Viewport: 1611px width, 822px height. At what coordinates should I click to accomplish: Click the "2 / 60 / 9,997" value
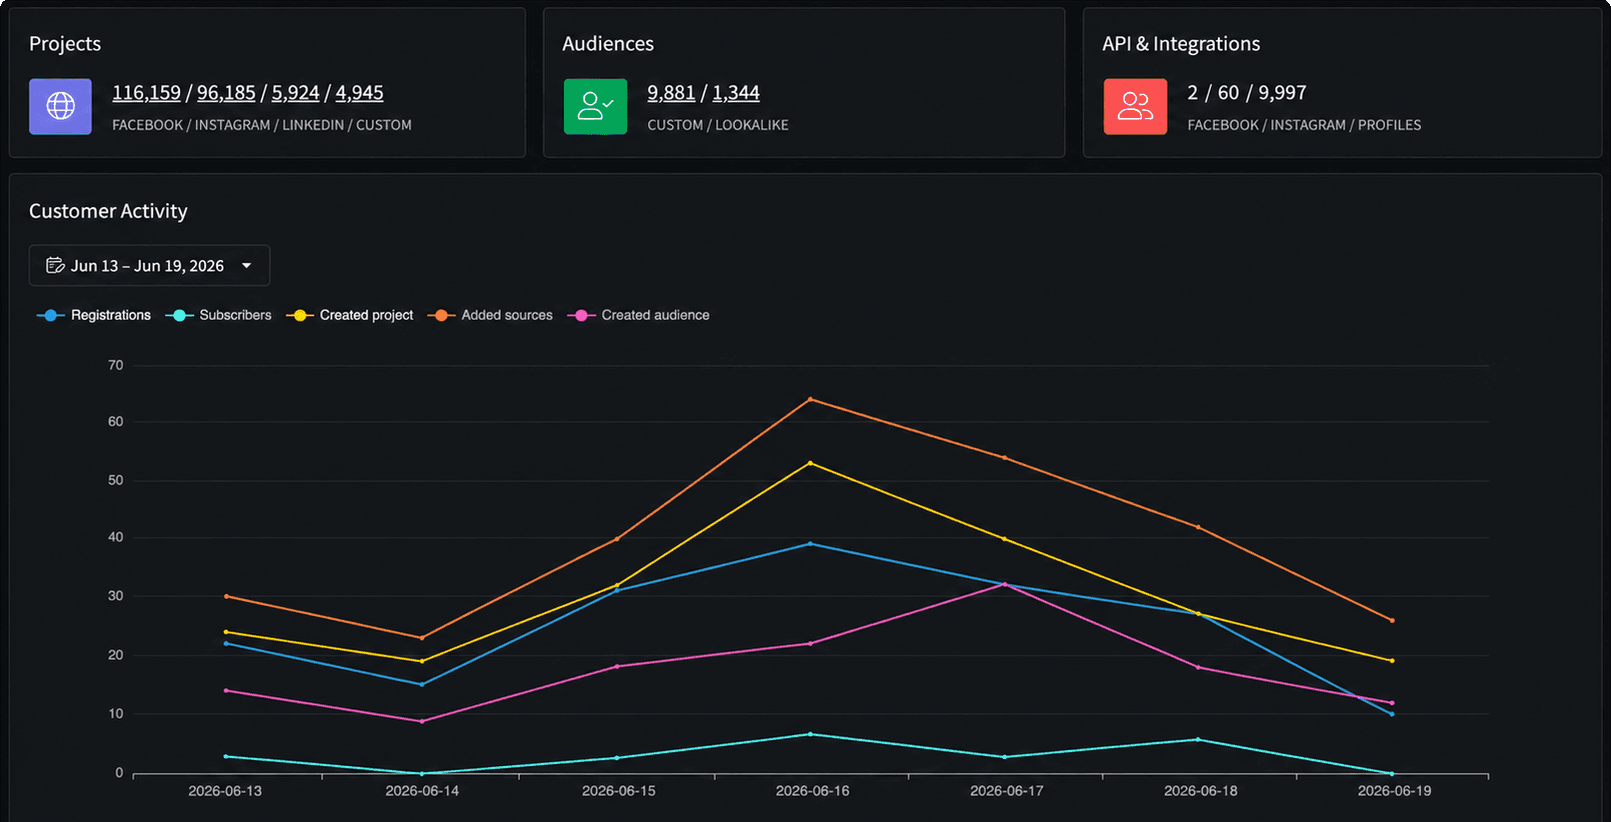pos(1247,93)
